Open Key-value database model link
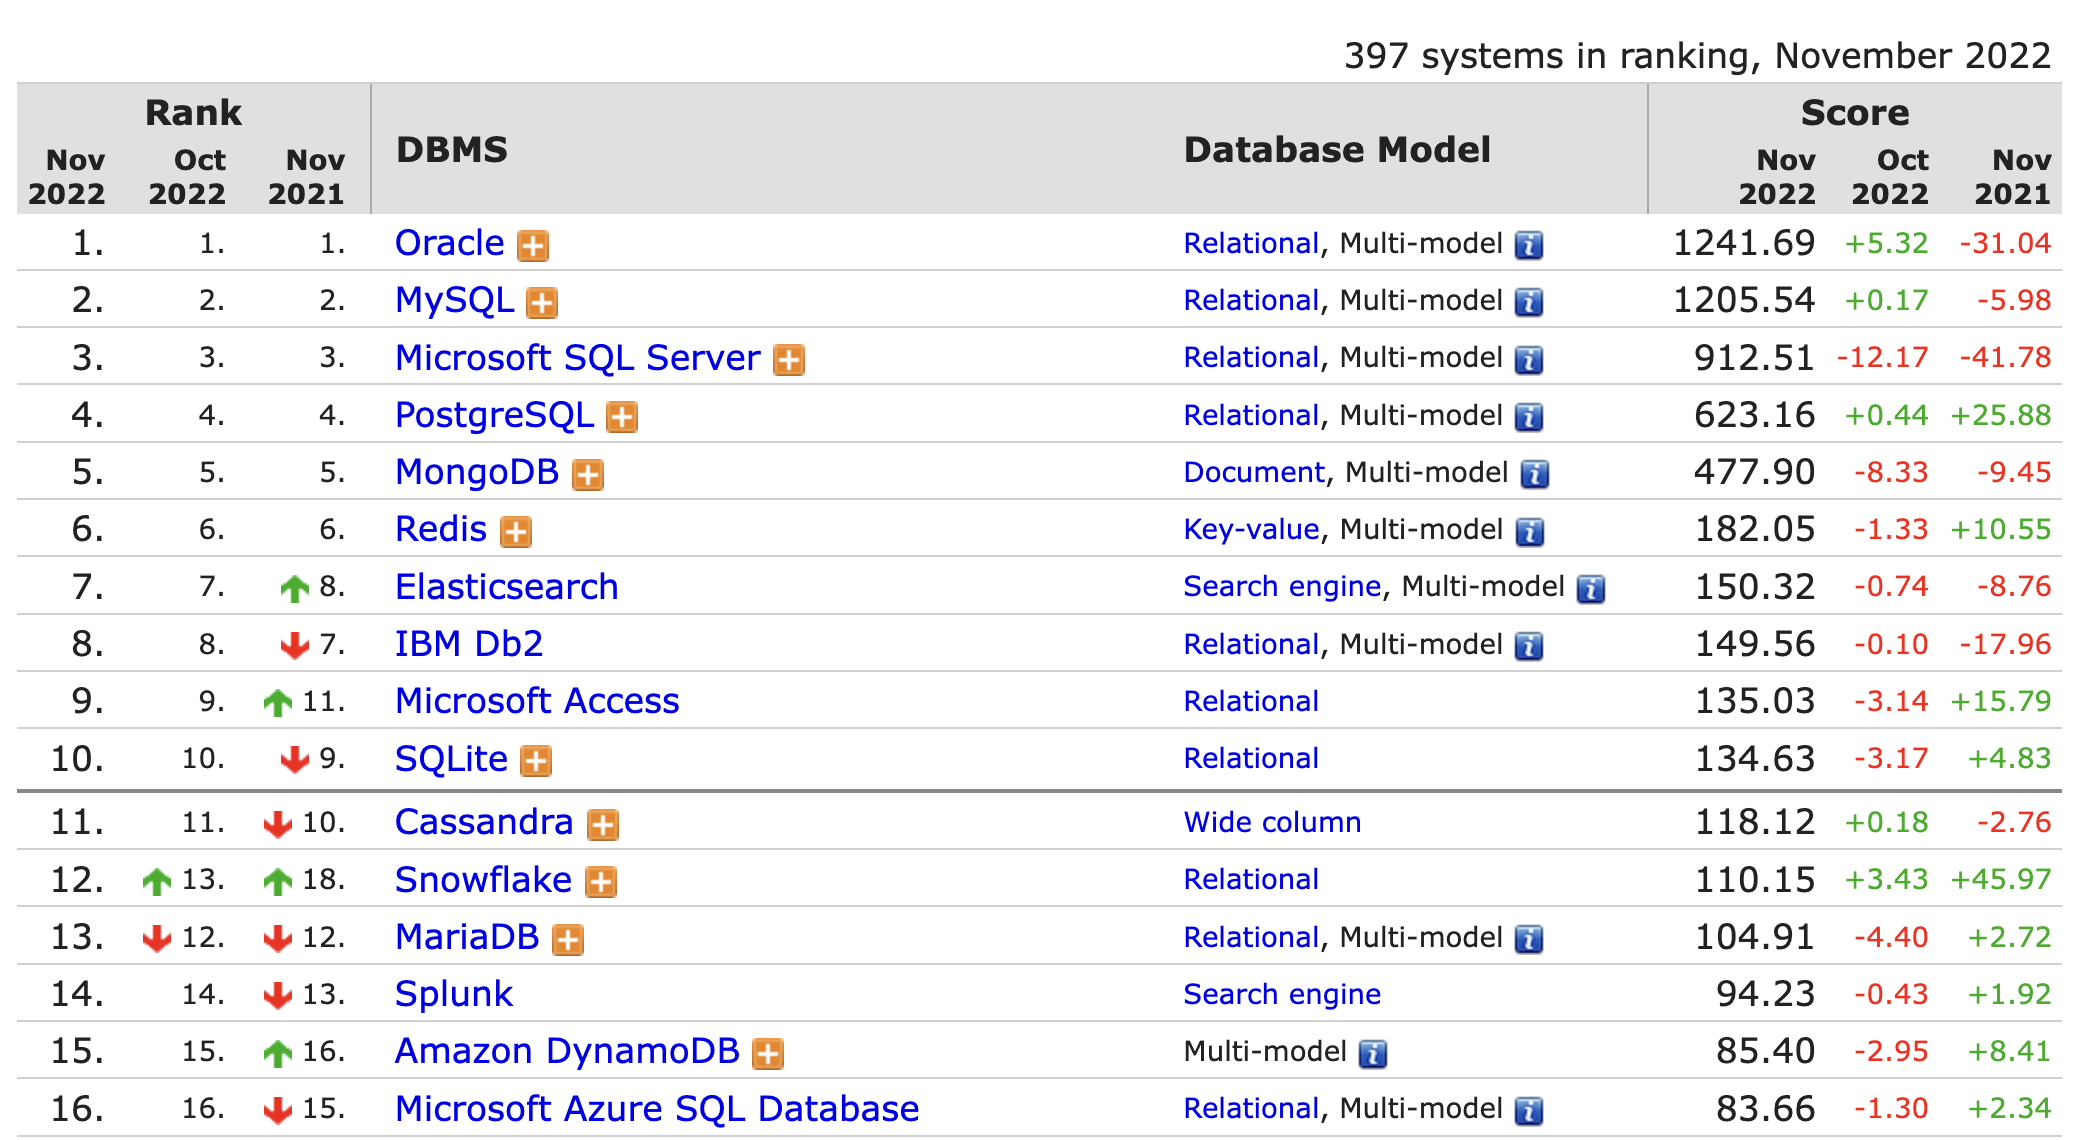Image resolution: width=2092 pixels, height=1140 pixels. click(1250, 529)
